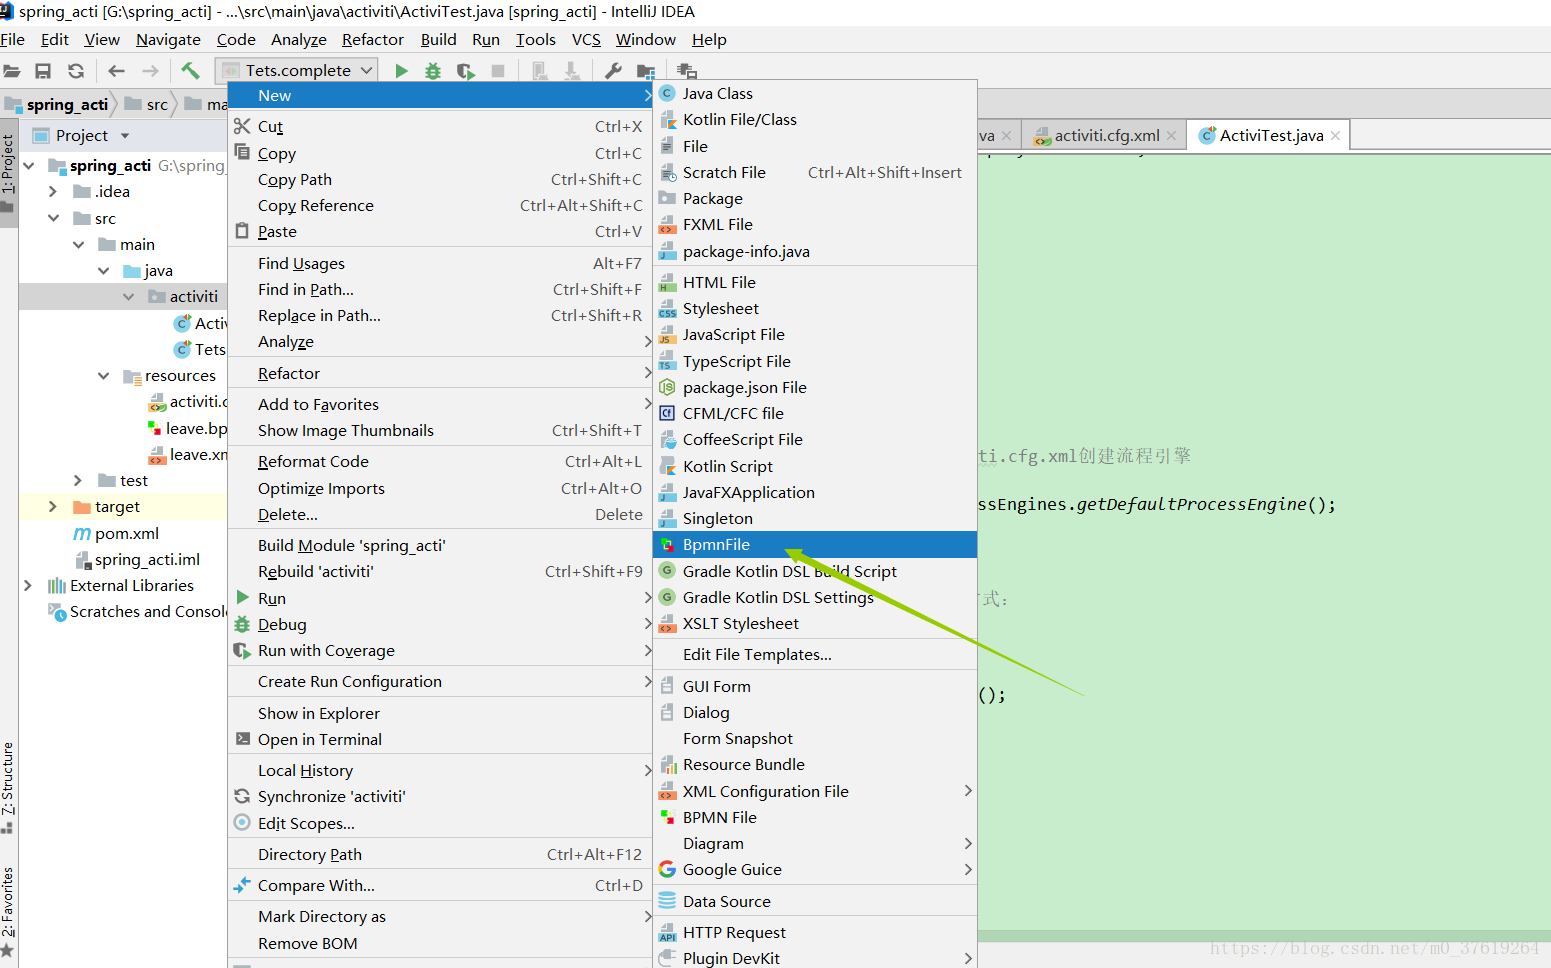1551x968 pixels.
Task: Select Kotlin File/Class menu item
Action: tap(815, 120)
